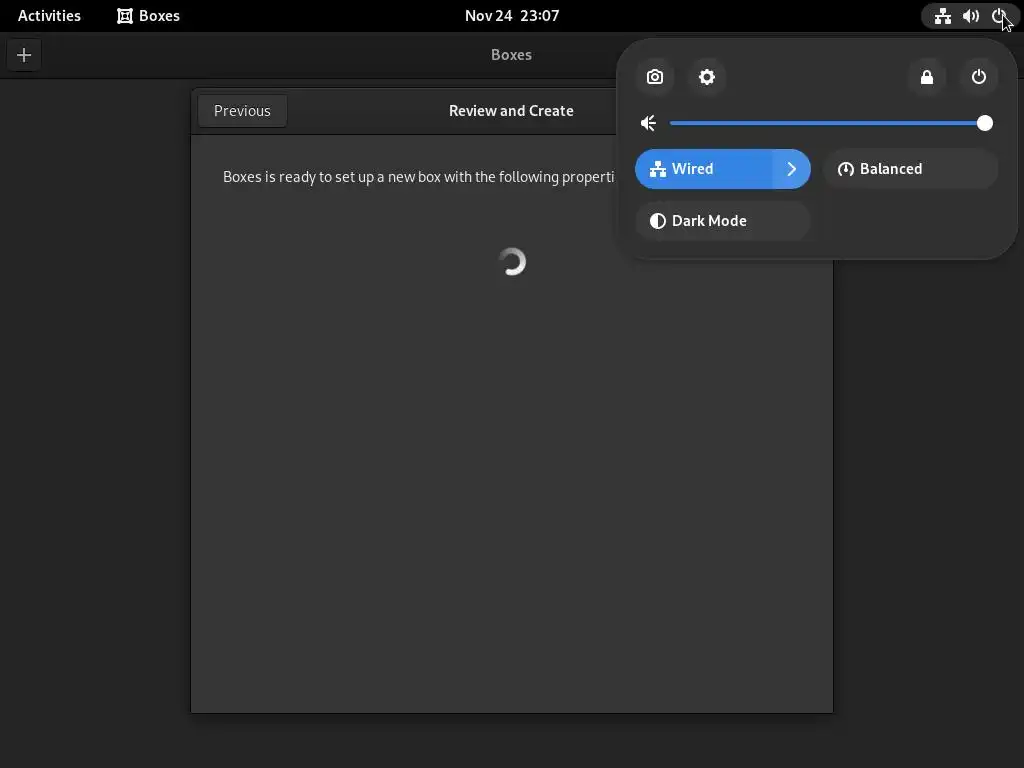Mute audio using the speaker icon beside the slider
1024x768 pixels.
coord(648,123)
